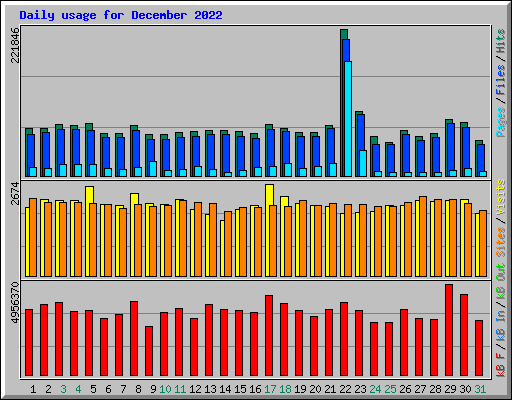Click the yellow visits bar for day 5

coord(89,195)
